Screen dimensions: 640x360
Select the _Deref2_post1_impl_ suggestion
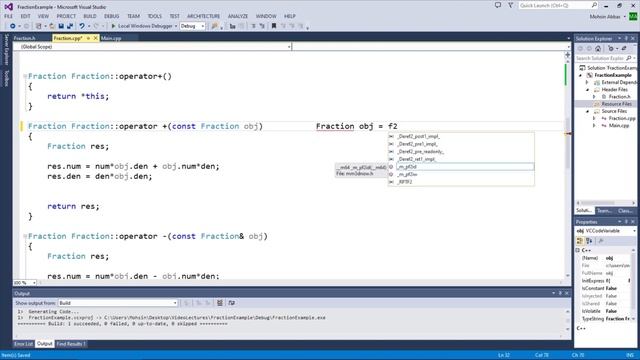click(x=461, y=136)
